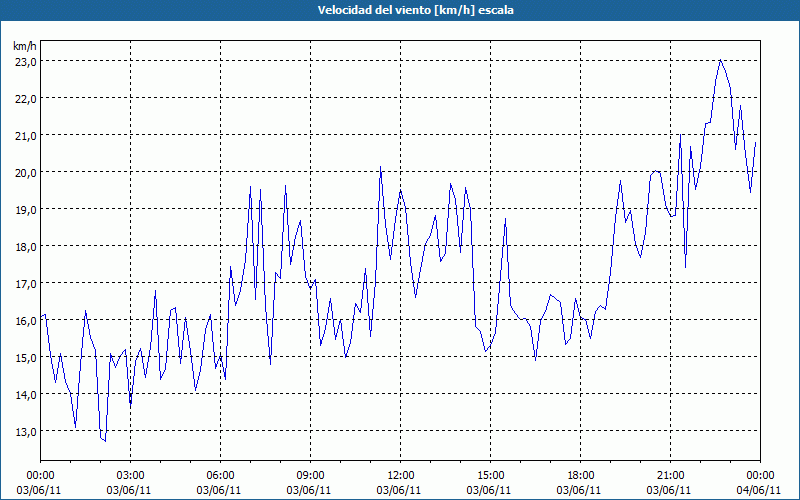Click the "21:00" time label
The height and width of the screenshot is (500, 800).
pos(670,476)
